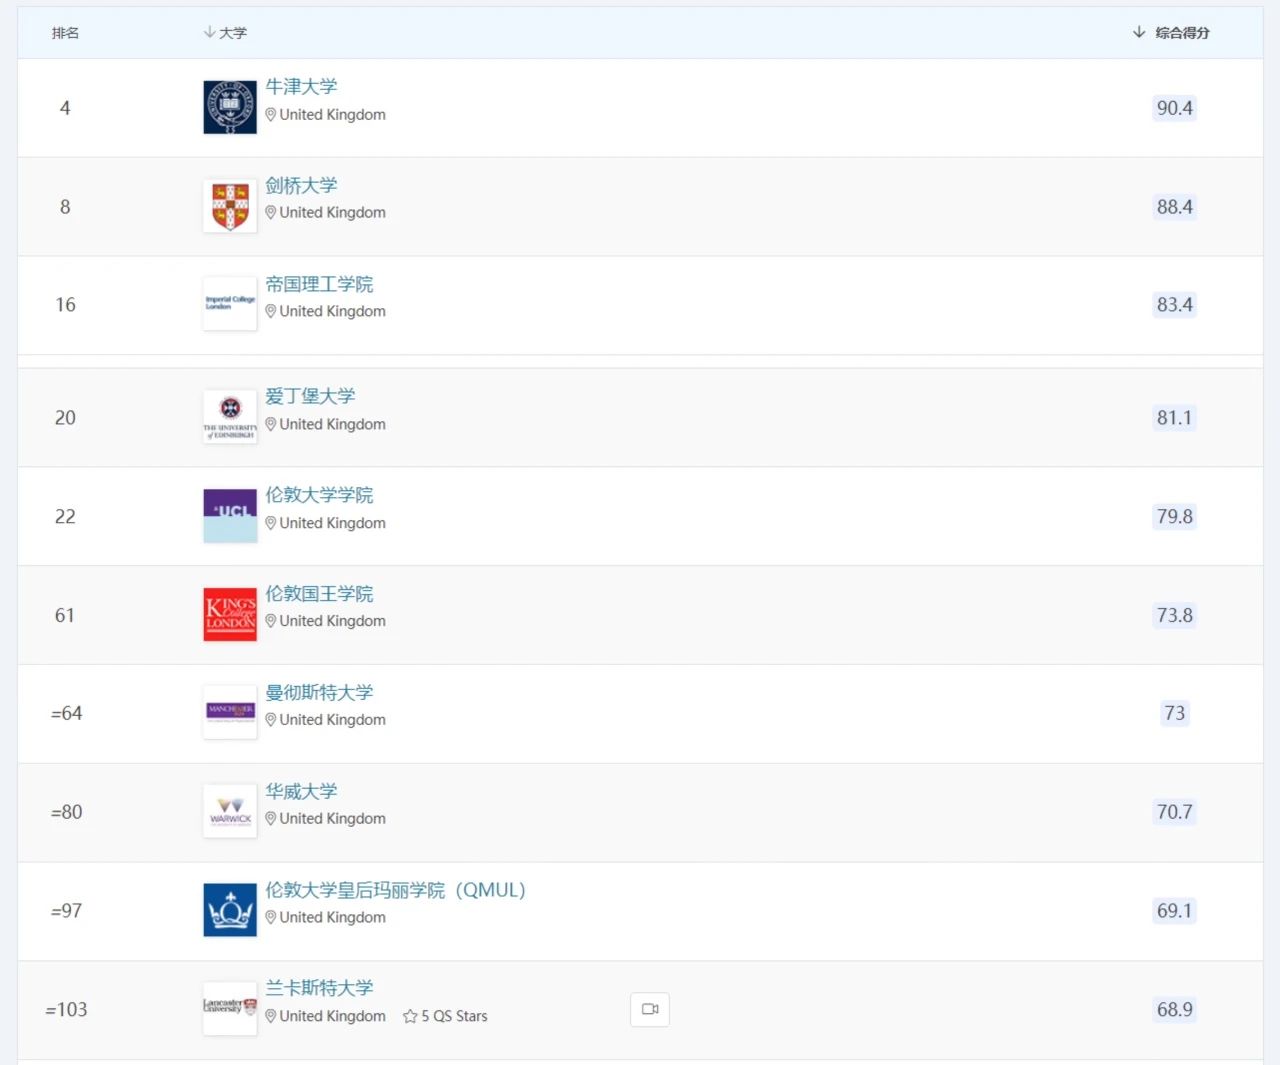Click location pin icon under 华威大学
Image resolution: width=1280 pixels, height=1065 pixels.
point(270,819)
